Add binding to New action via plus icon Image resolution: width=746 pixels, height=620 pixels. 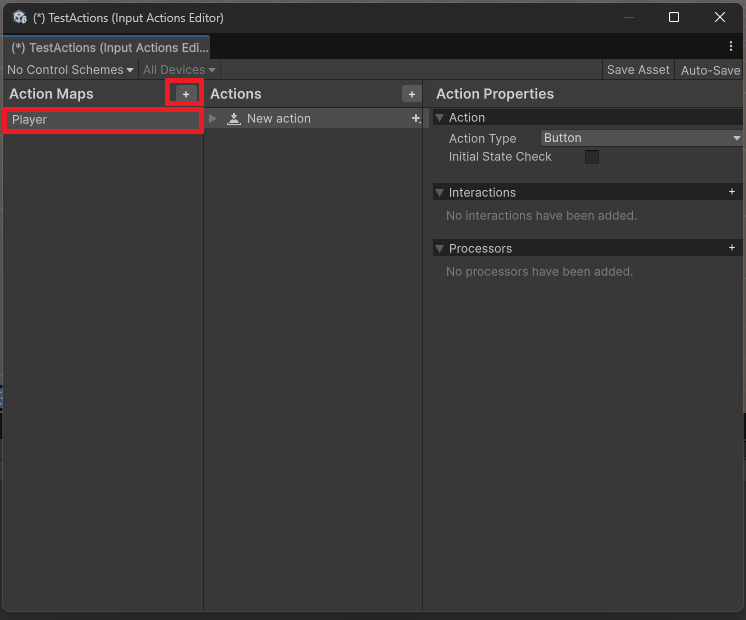pyautogui.click(x=415, y=119)
